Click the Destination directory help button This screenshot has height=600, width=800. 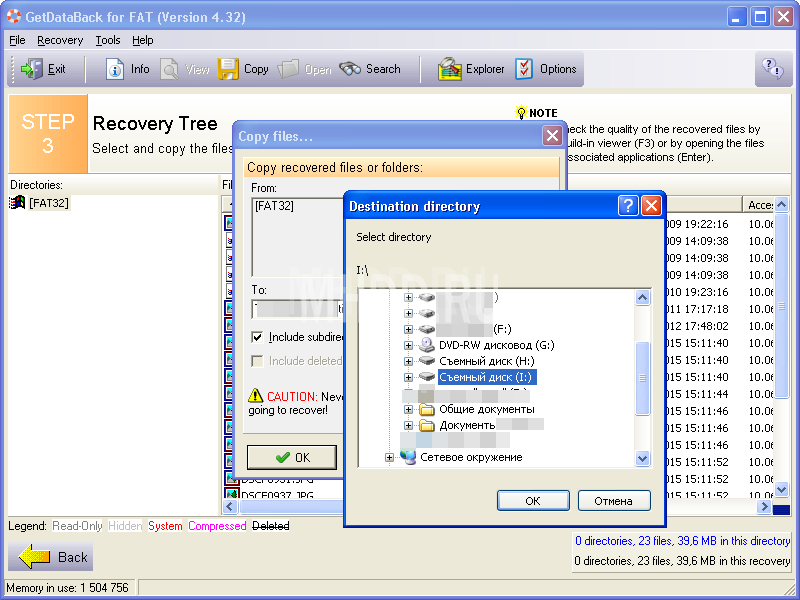click(x=628, y=206)
